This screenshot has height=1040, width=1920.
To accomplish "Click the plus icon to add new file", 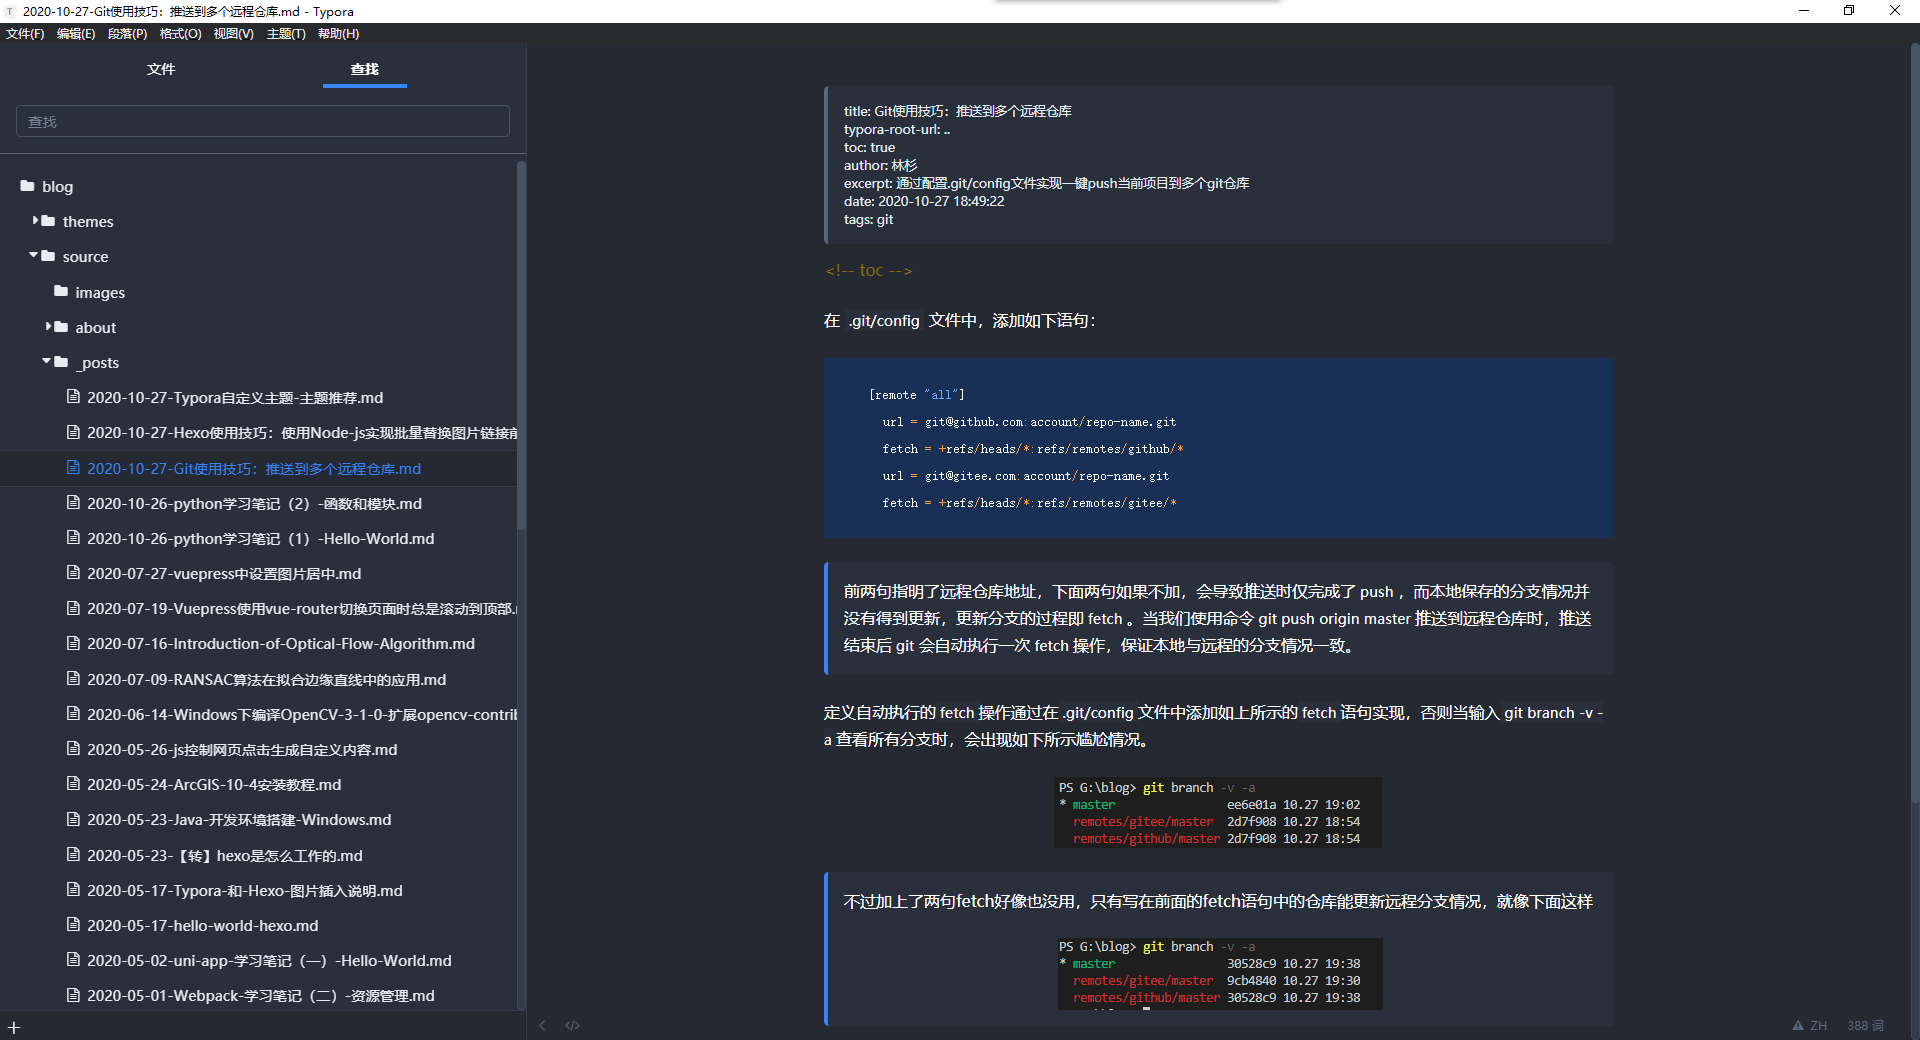I will pos(14,1027).
